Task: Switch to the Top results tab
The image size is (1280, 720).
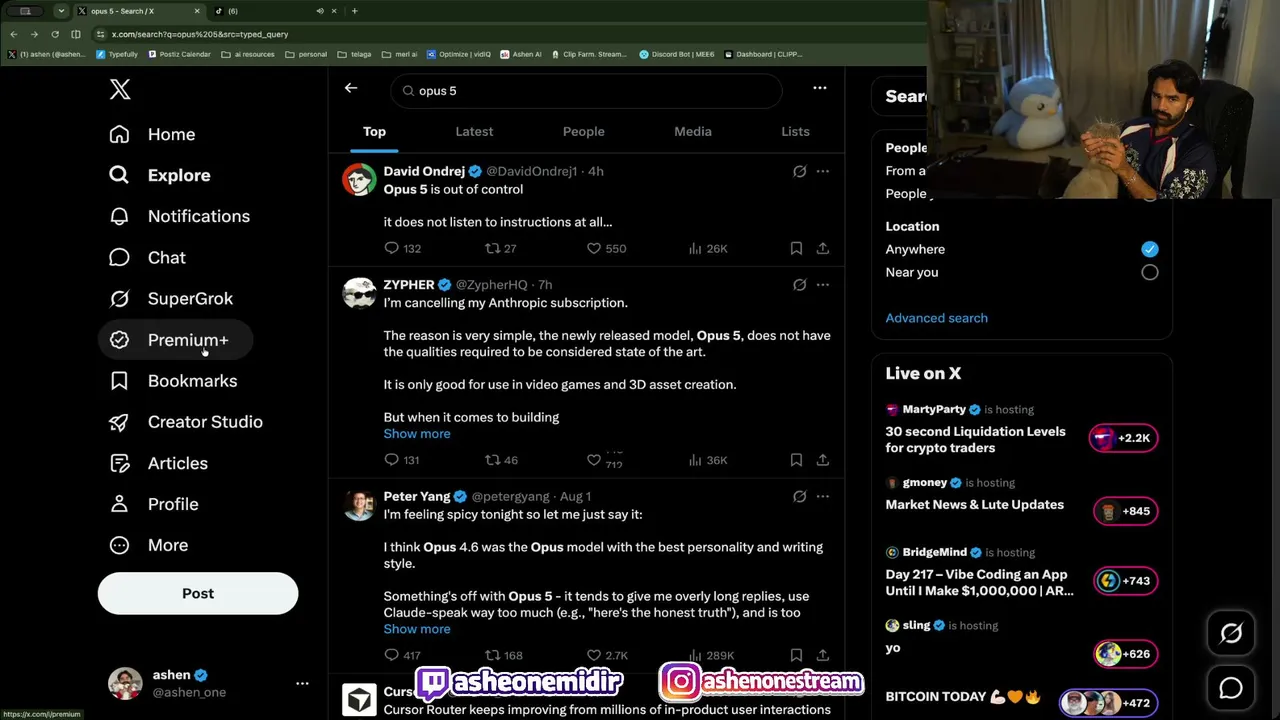Action: click(x=374, y=131)
